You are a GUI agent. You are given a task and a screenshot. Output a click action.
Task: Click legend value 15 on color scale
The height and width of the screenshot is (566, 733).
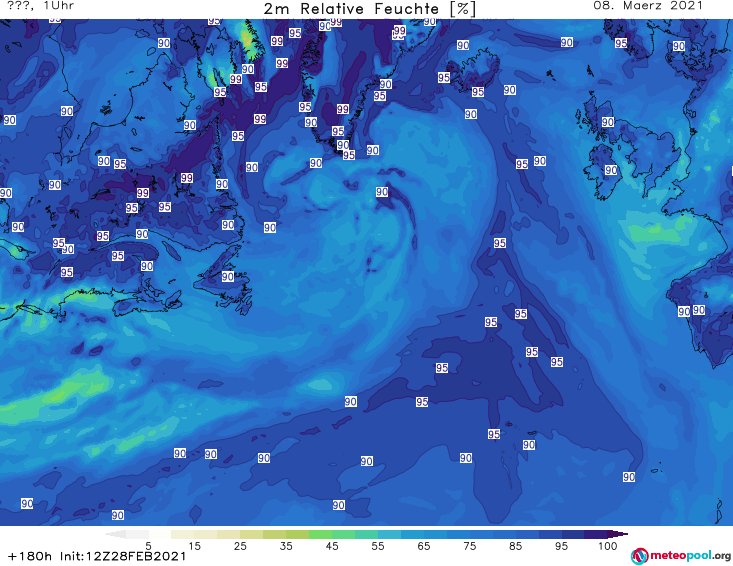pyautogui.click(x=194, y=546)
